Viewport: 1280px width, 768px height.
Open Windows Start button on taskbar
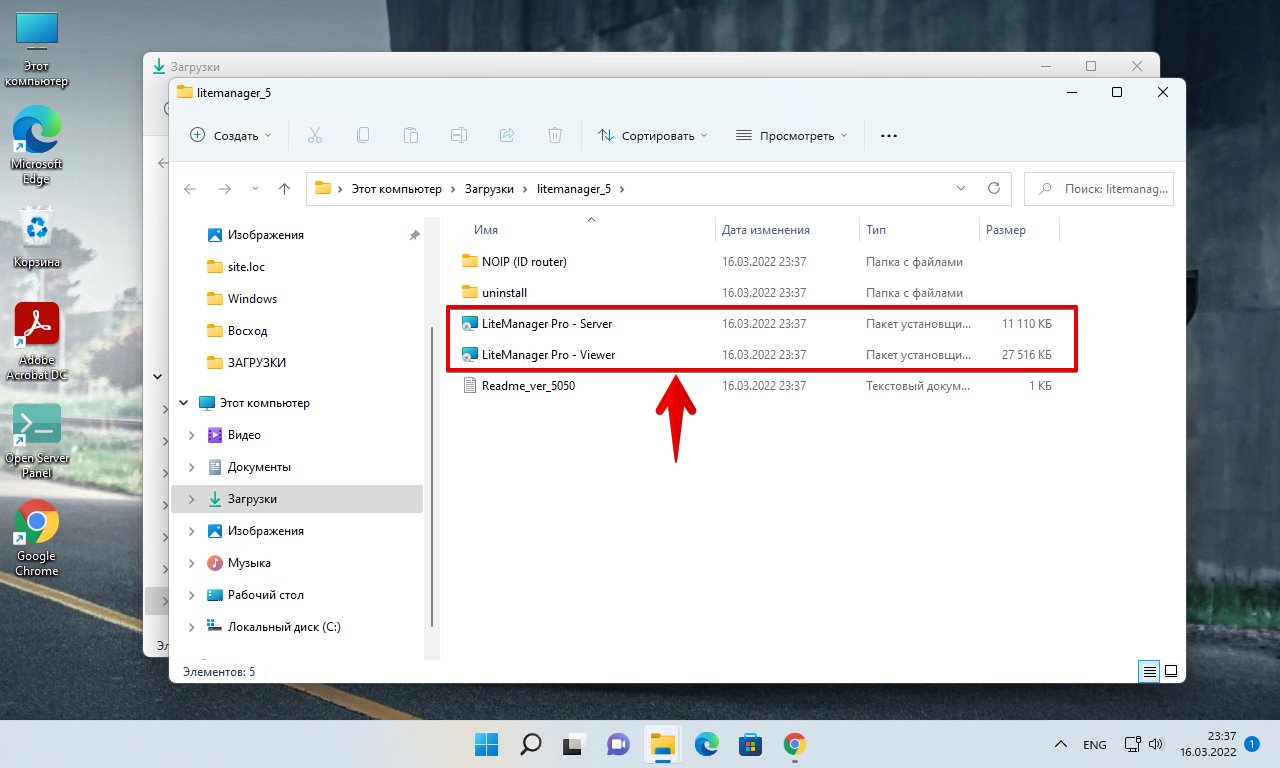coord(486,744)
